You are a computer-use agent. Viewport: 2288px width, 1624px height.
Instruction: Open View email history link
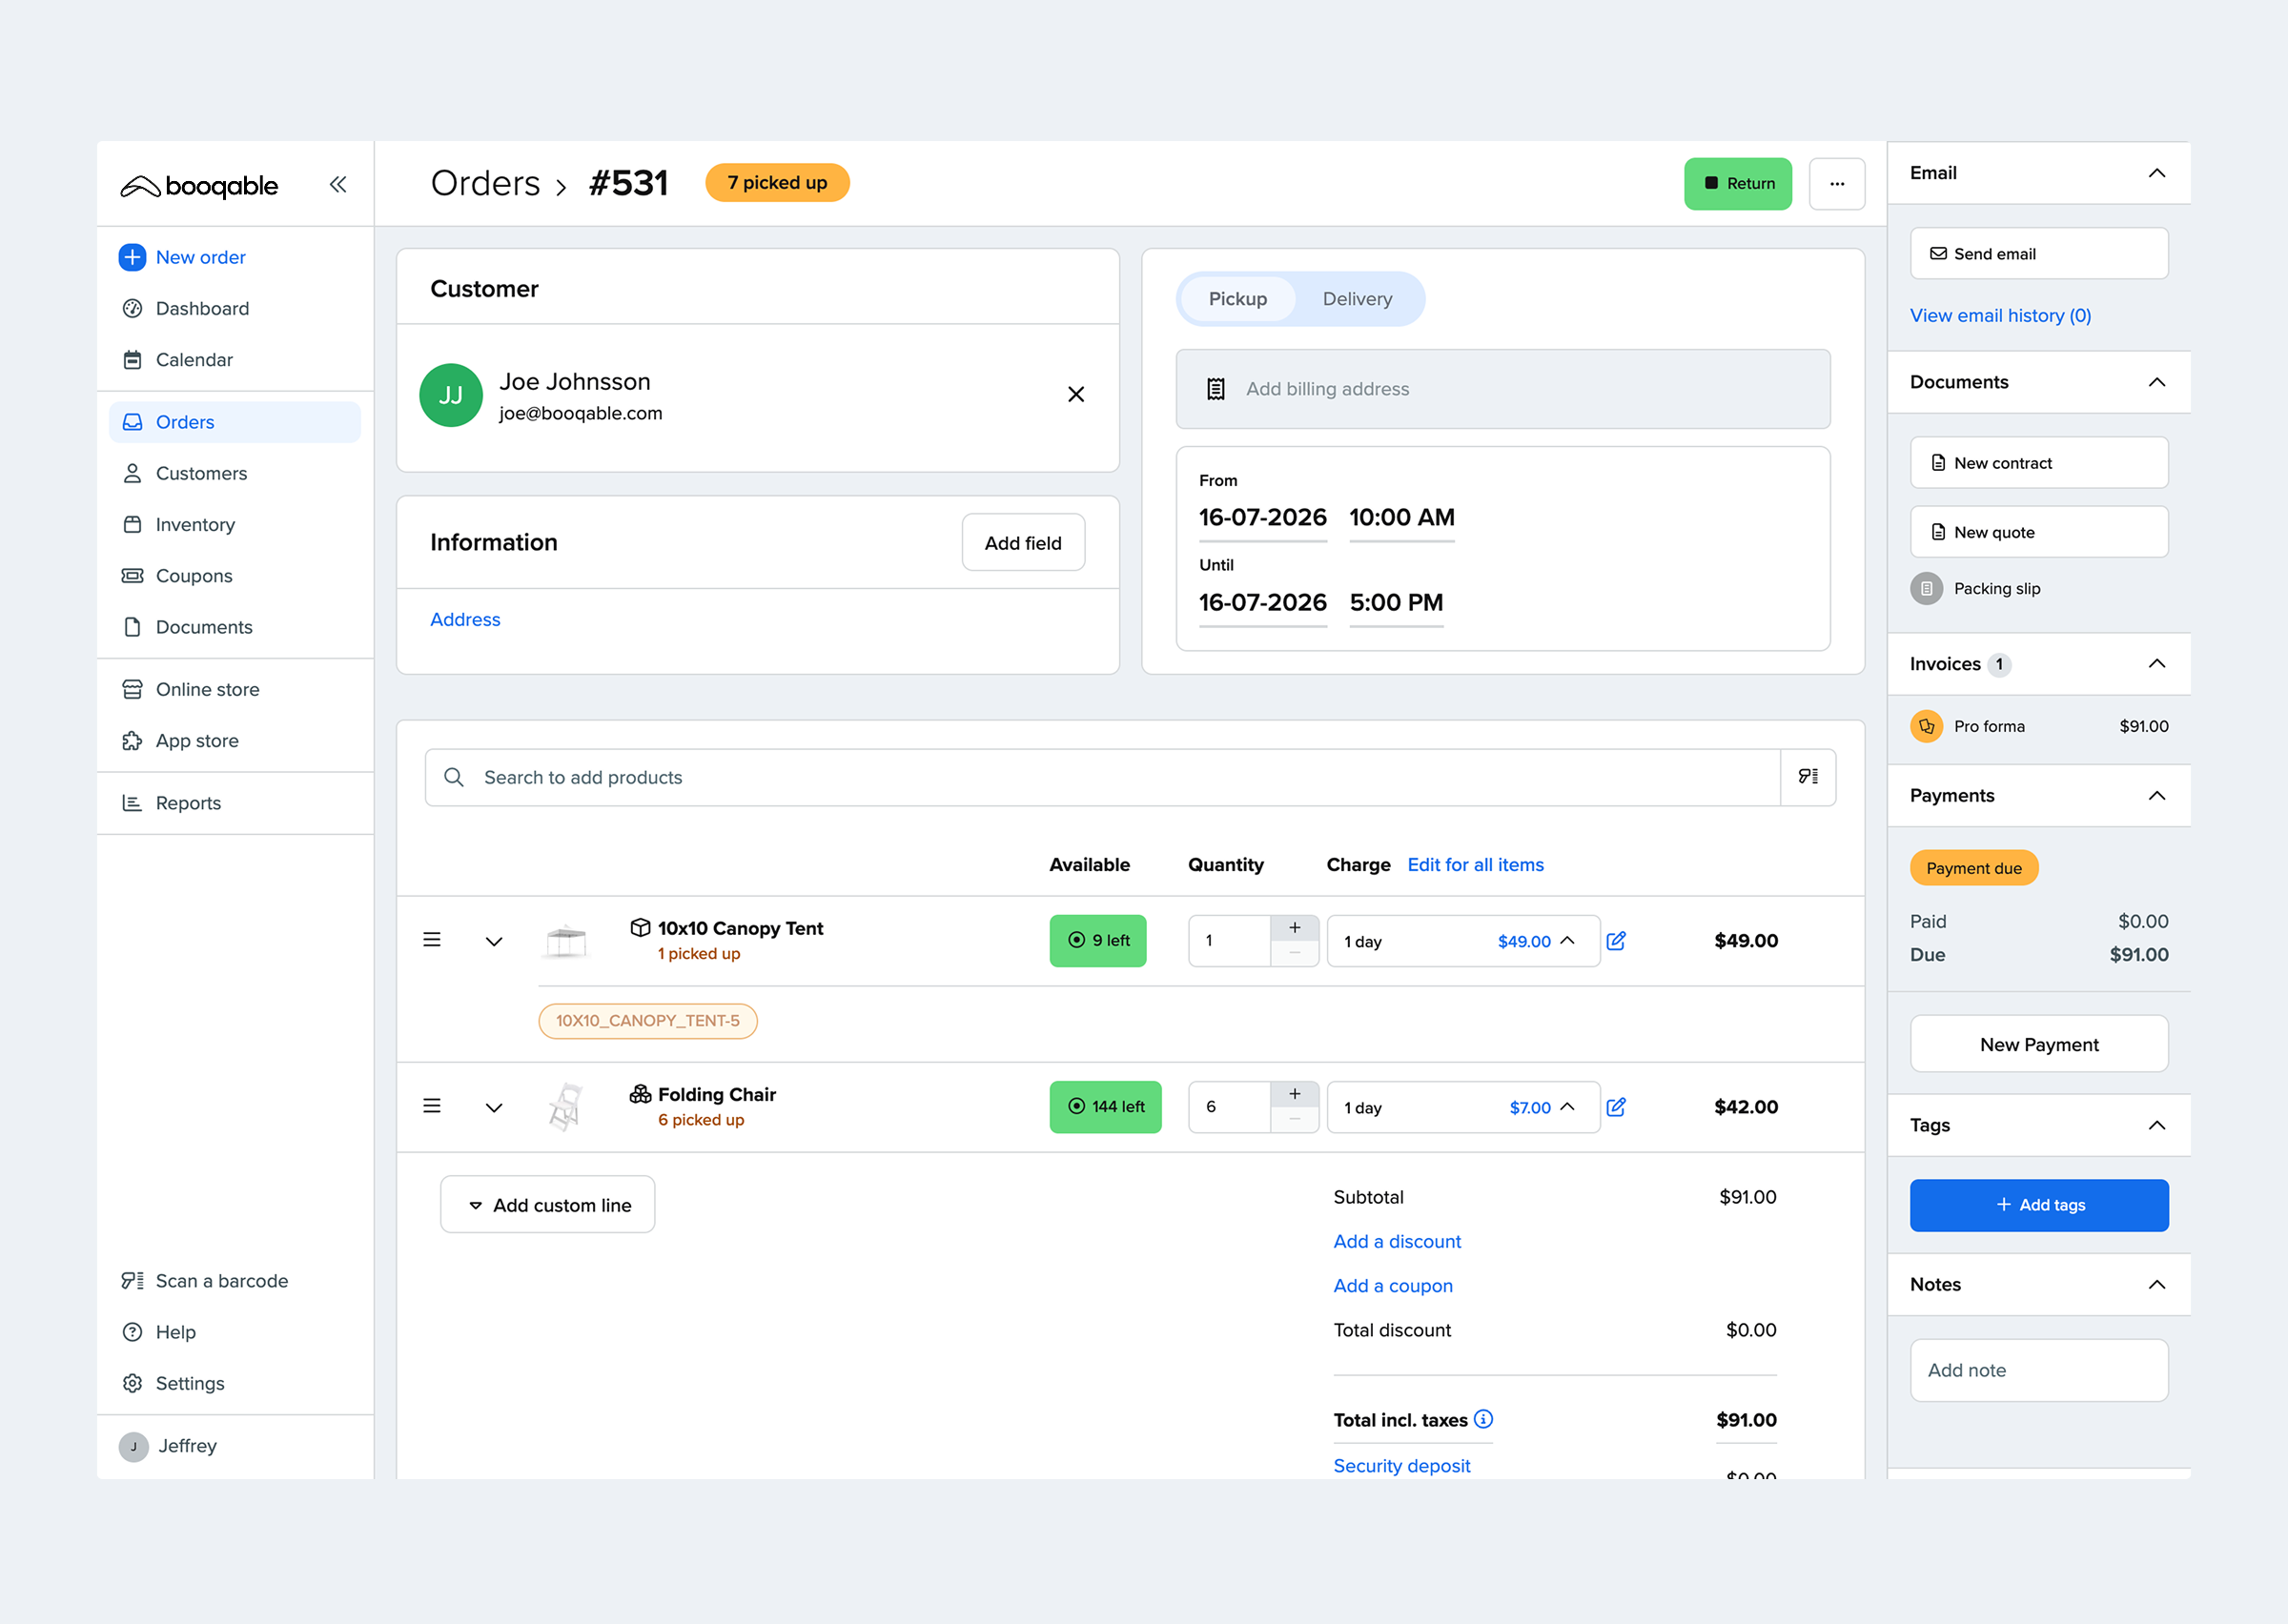2000,316
